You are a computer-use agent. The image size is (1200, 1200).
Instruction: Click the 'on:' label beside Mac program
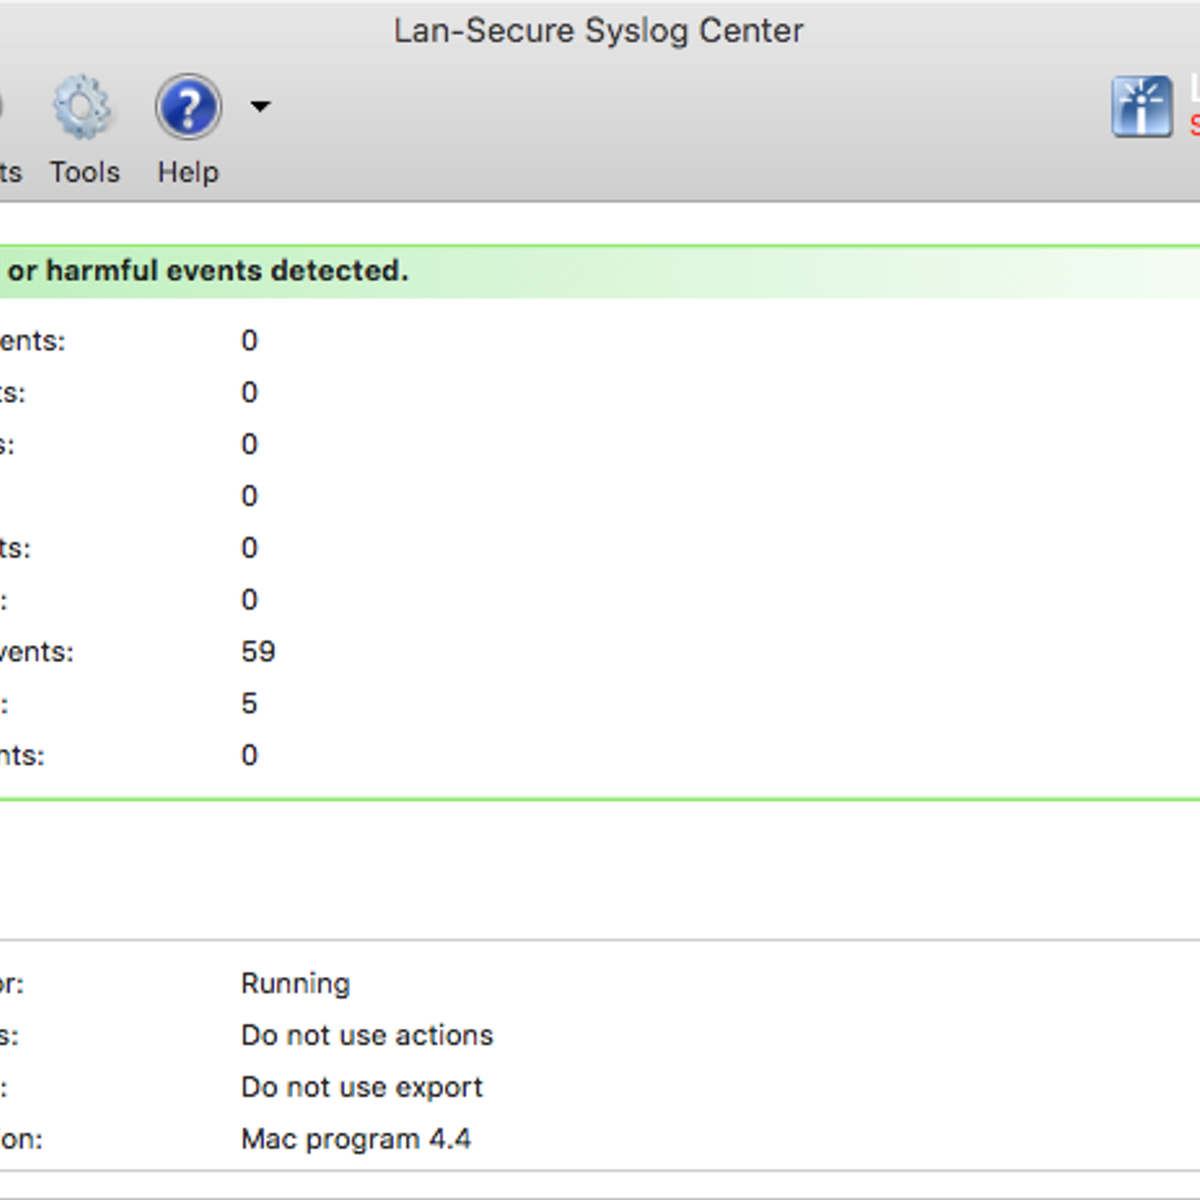tap(21, 1139)
